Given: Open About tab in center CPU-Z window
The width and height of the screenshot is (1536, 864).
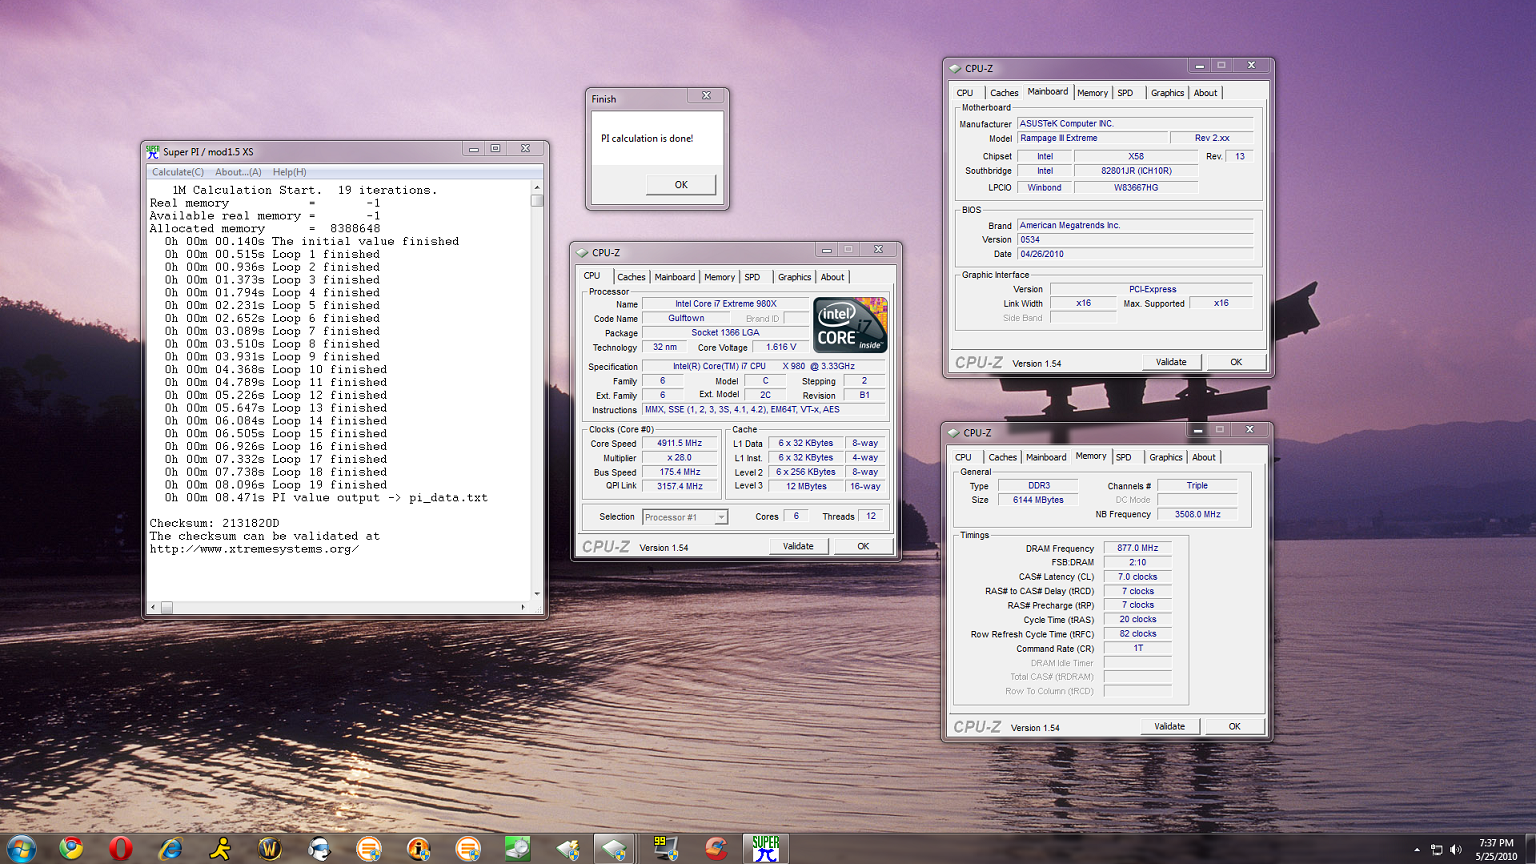Looking at the screenshot, I should tap(833, 277).
